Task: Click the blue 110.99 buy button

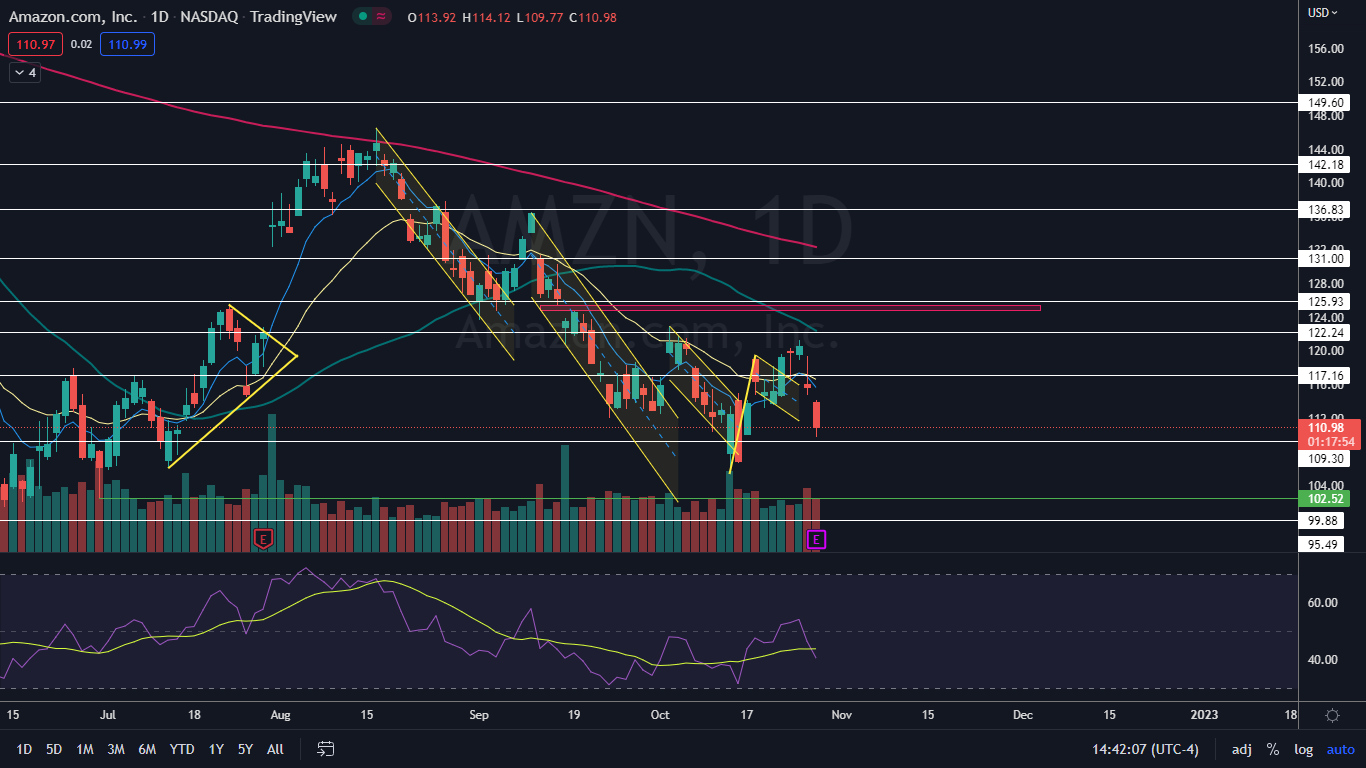Action: (127, 44)
